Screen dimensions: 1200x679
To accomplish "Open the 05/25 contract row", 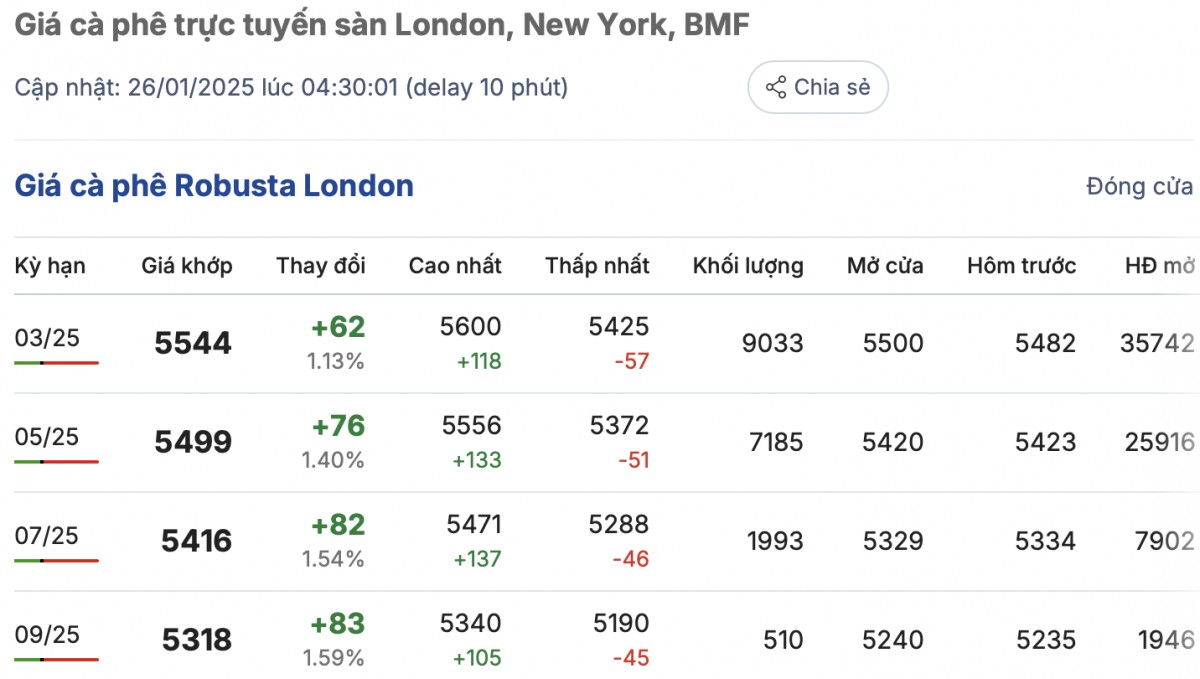I will [x=47, y=437].
